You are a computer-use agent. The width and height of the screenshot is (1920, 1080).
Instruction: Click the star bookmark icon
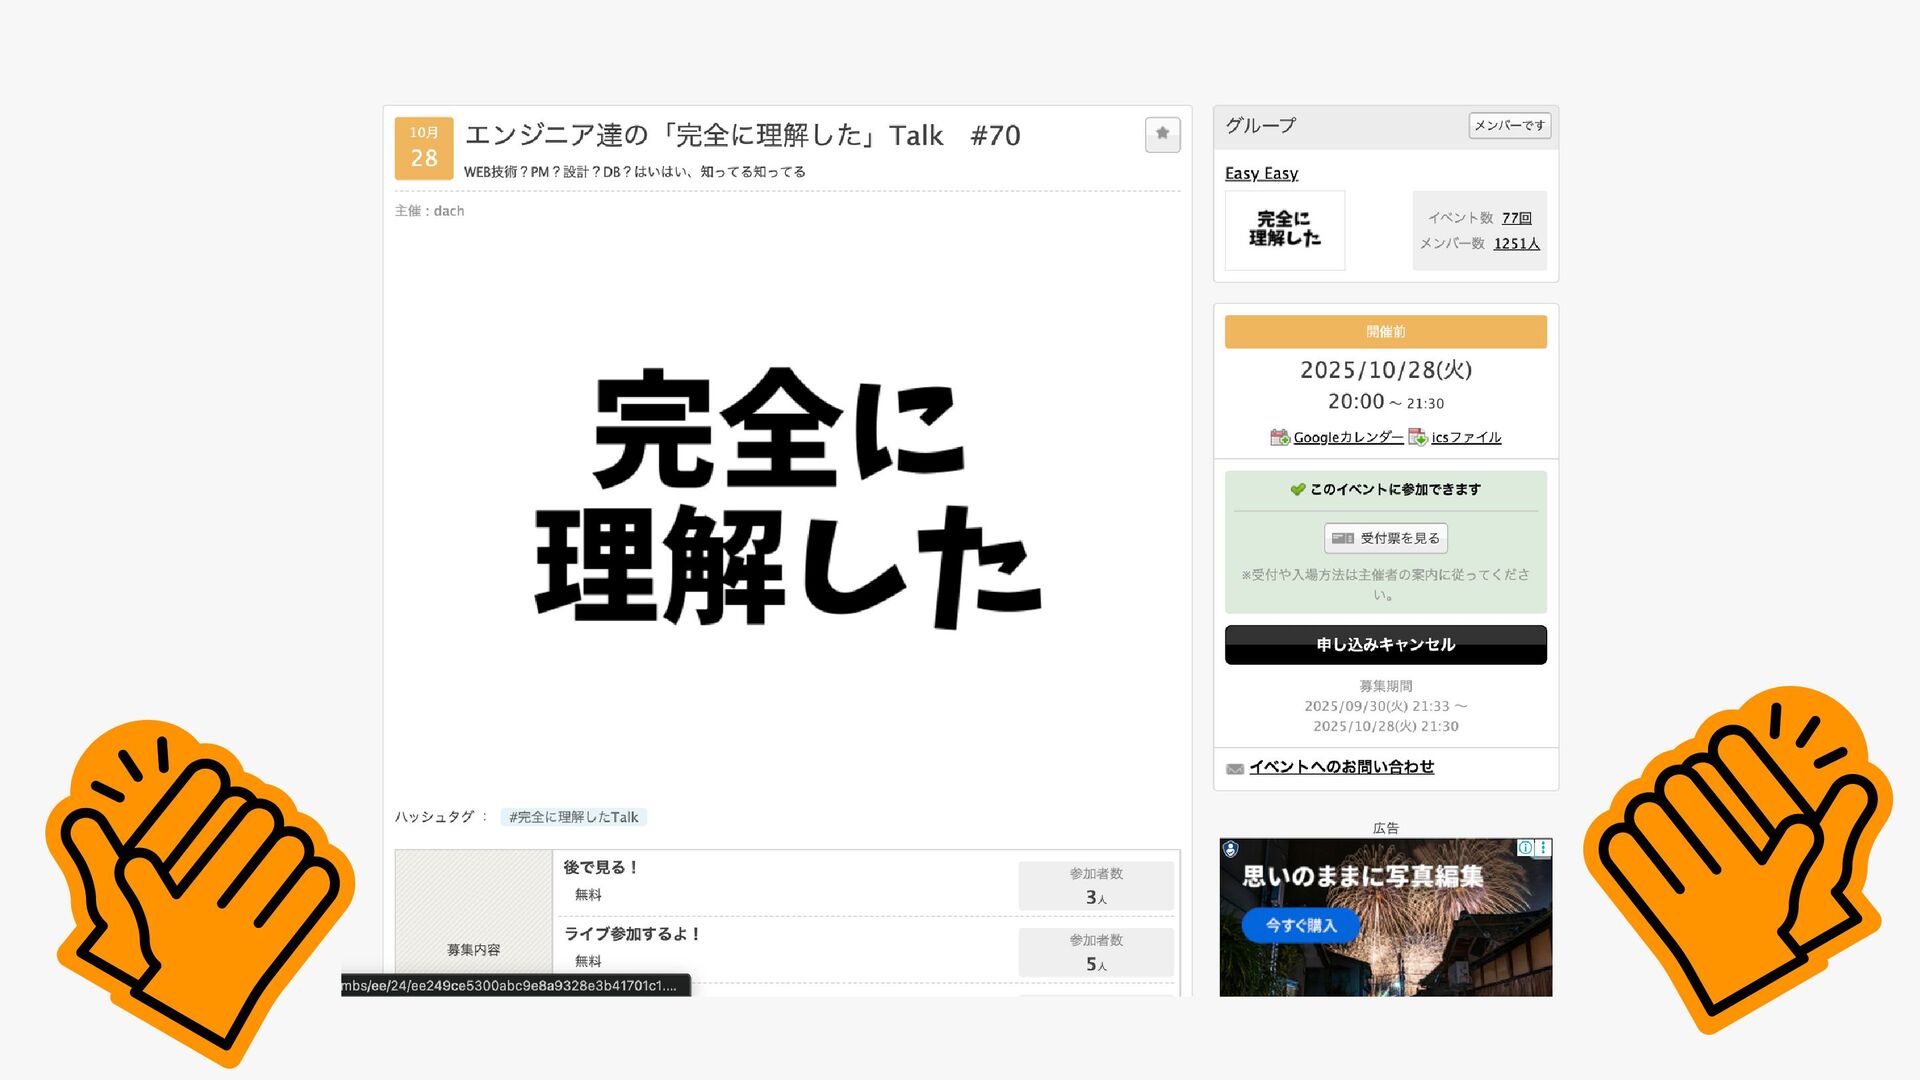(x=1162, y=134)
